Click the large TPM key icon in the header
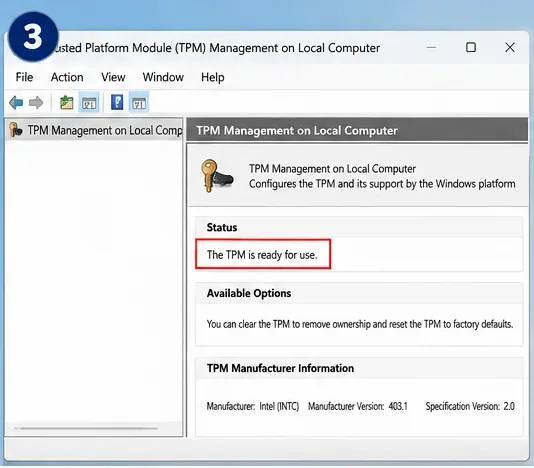Screen dimensions: 534x468 217,176
